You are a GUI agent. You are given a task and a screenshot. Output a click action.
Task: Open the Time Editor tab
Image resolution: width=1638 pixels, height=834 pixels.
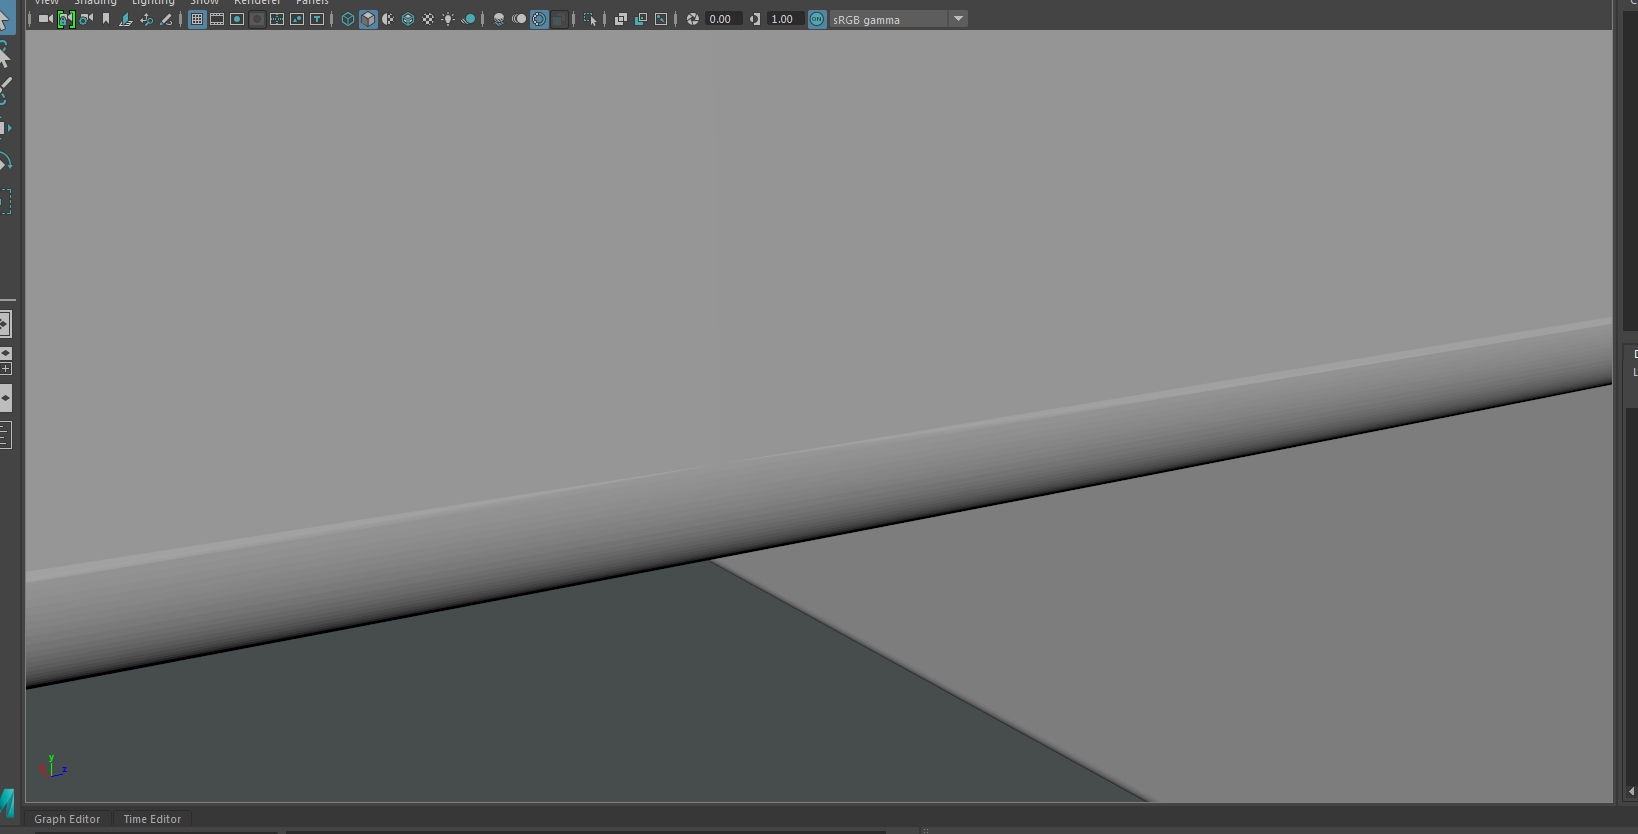(152, 819)
